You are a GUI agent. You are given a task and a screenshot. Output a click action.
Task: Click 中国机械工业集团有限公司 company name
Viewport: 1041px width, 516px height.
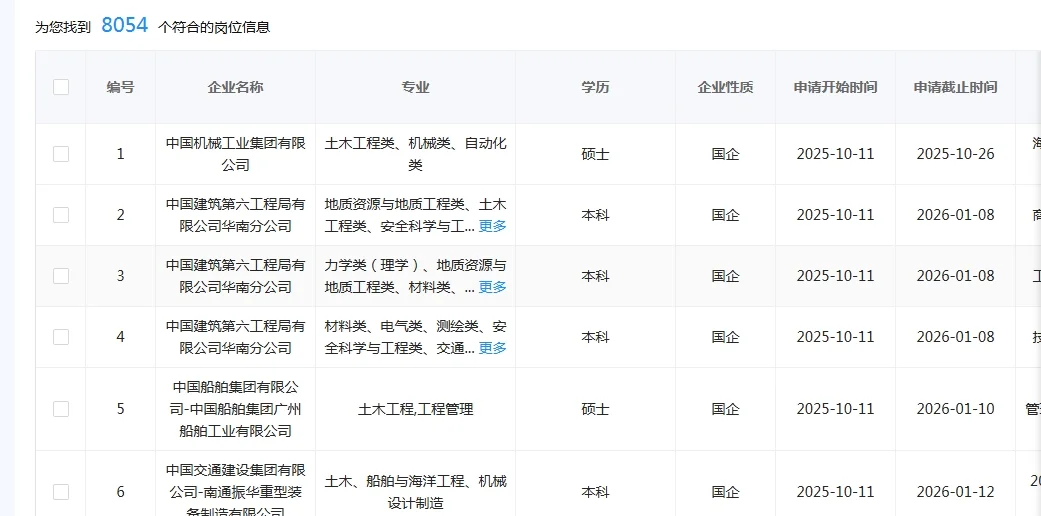pos(236,154)
